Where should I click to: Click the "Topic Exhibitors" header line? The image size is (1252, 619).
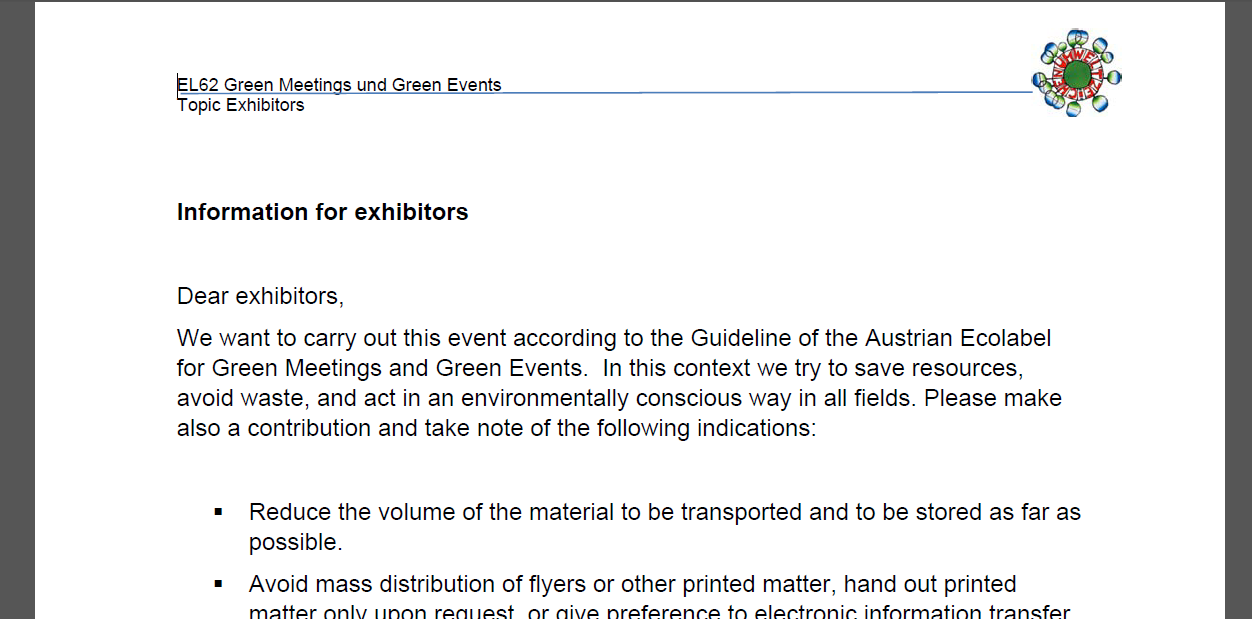click(x=241, y=105)
